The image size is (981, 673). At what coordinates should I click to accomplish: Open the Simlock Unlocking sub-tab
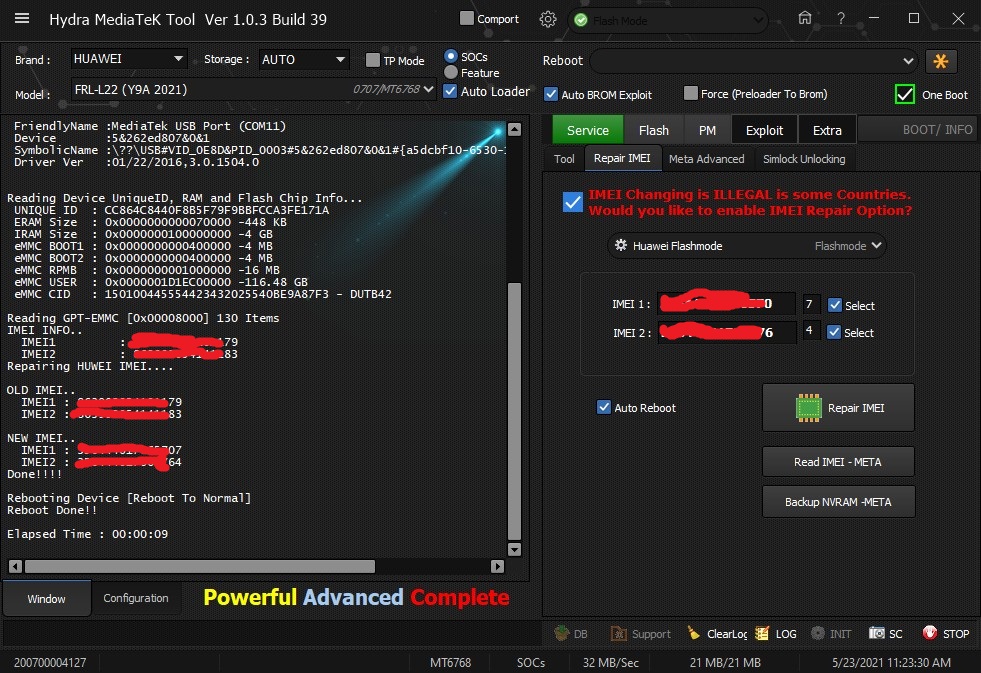pos(804,159)
